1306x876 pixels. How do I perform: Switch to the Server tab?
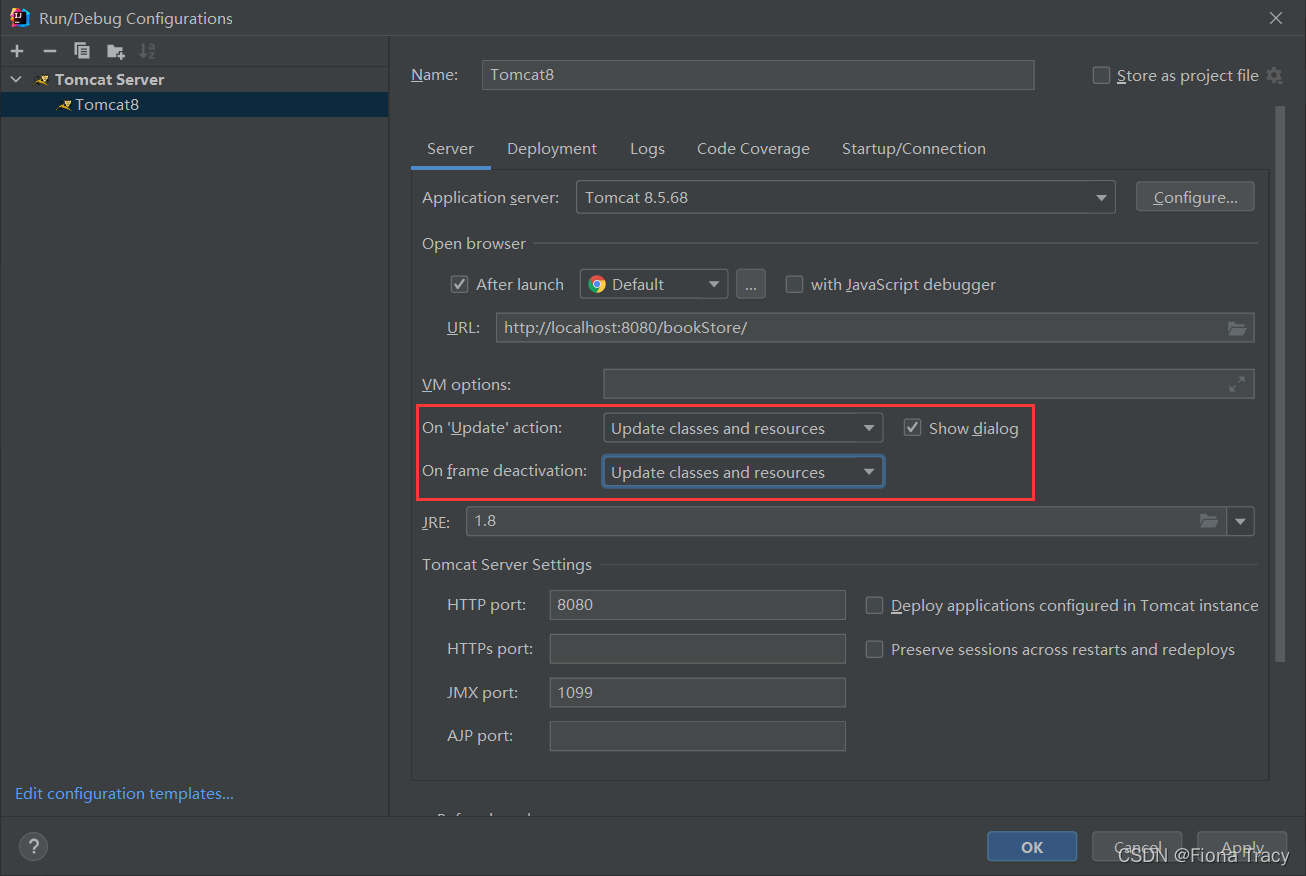tap(450, 149)
